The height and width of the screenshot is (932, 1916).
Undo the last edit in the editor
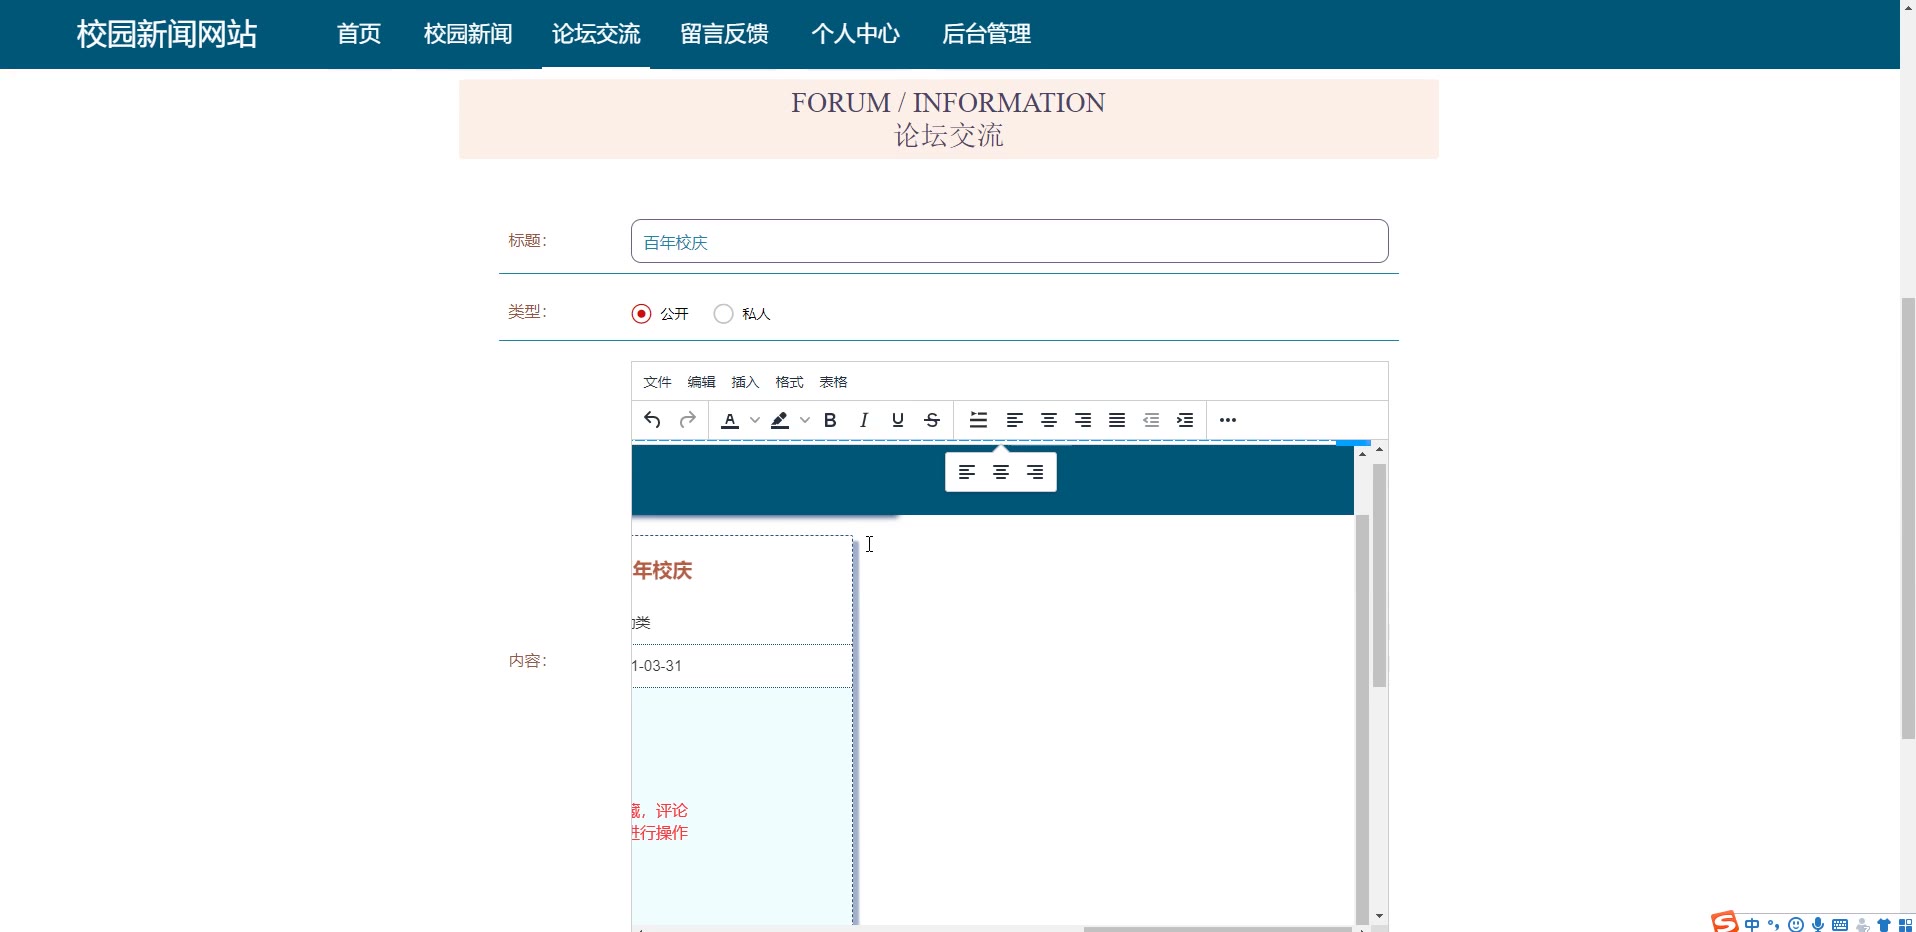click(x=652, y=420)
